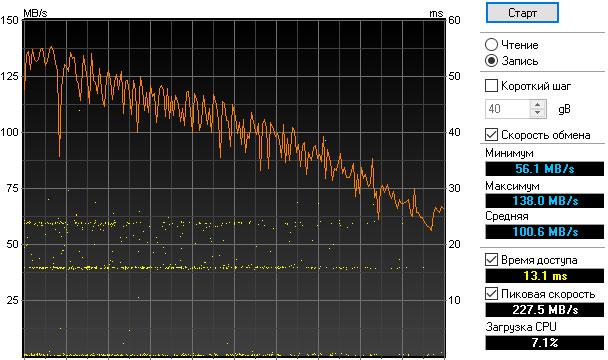Image resolution: width=608 pixels, height=360 pixels.
Task: Click the Старт button
Action: click(522, 13)
